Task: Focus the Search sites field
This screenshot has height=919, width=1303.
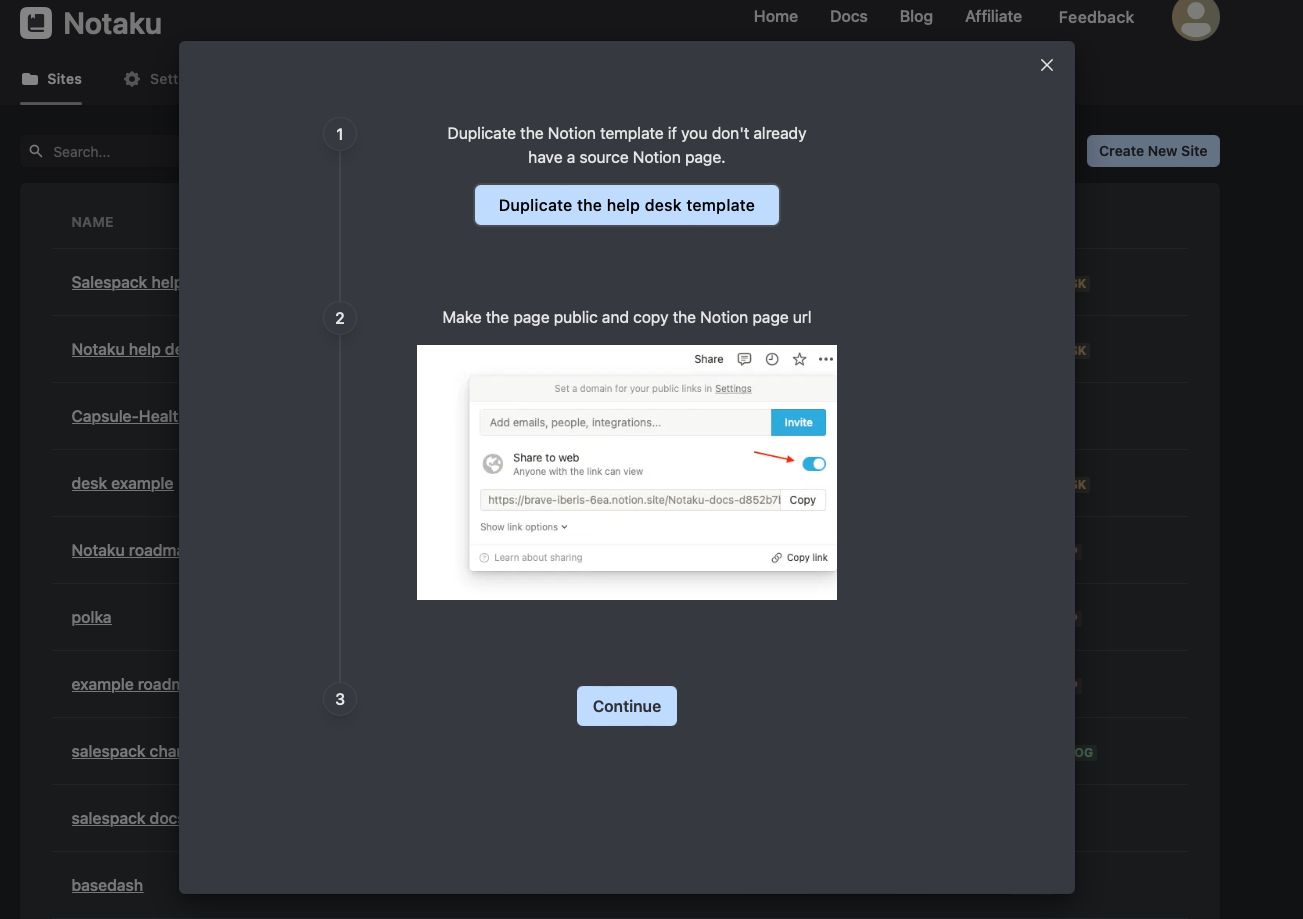Action: tap(100, 152)
